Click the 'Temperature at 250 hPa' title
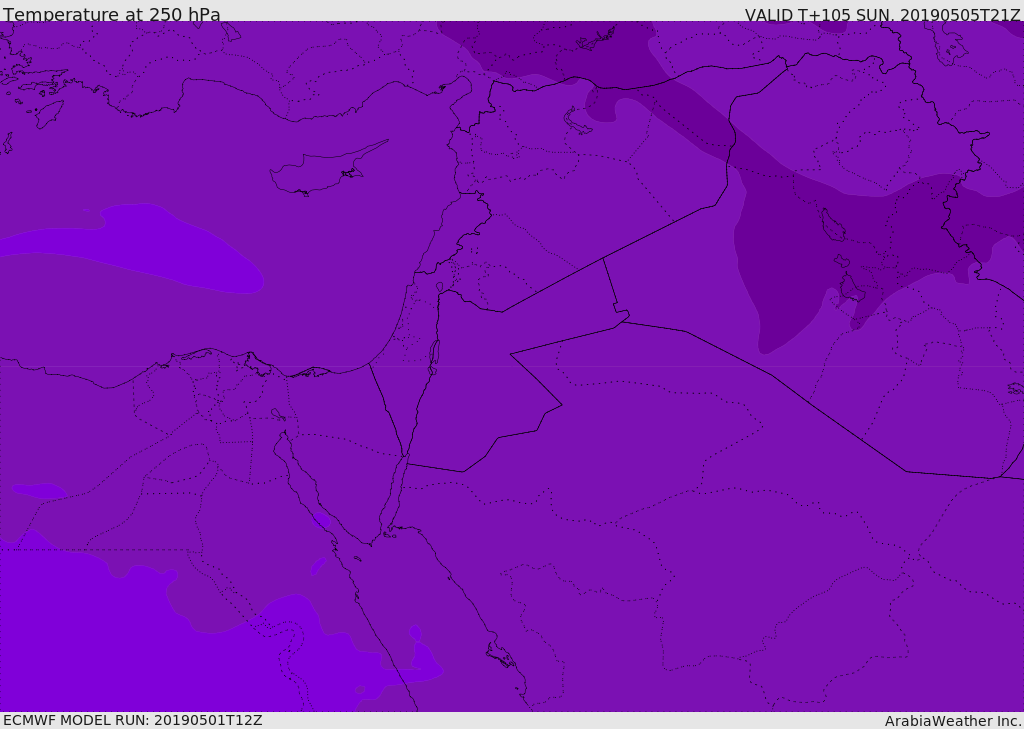 pyautogui.click(x=112, y=14)
